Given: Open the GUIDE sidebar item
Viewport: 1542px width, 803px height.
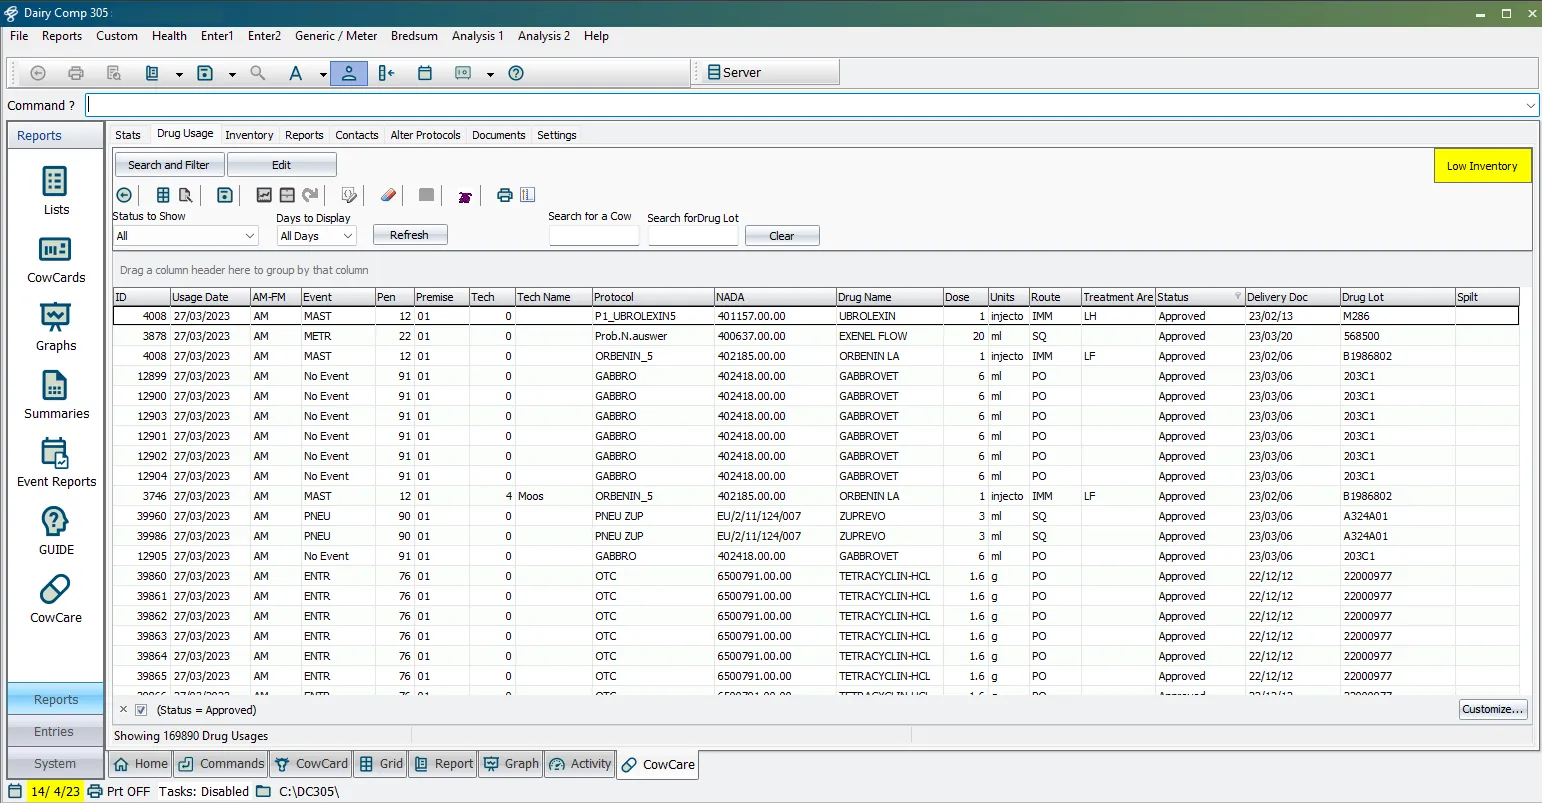Looking at the screenshot, I should point(56,531).
